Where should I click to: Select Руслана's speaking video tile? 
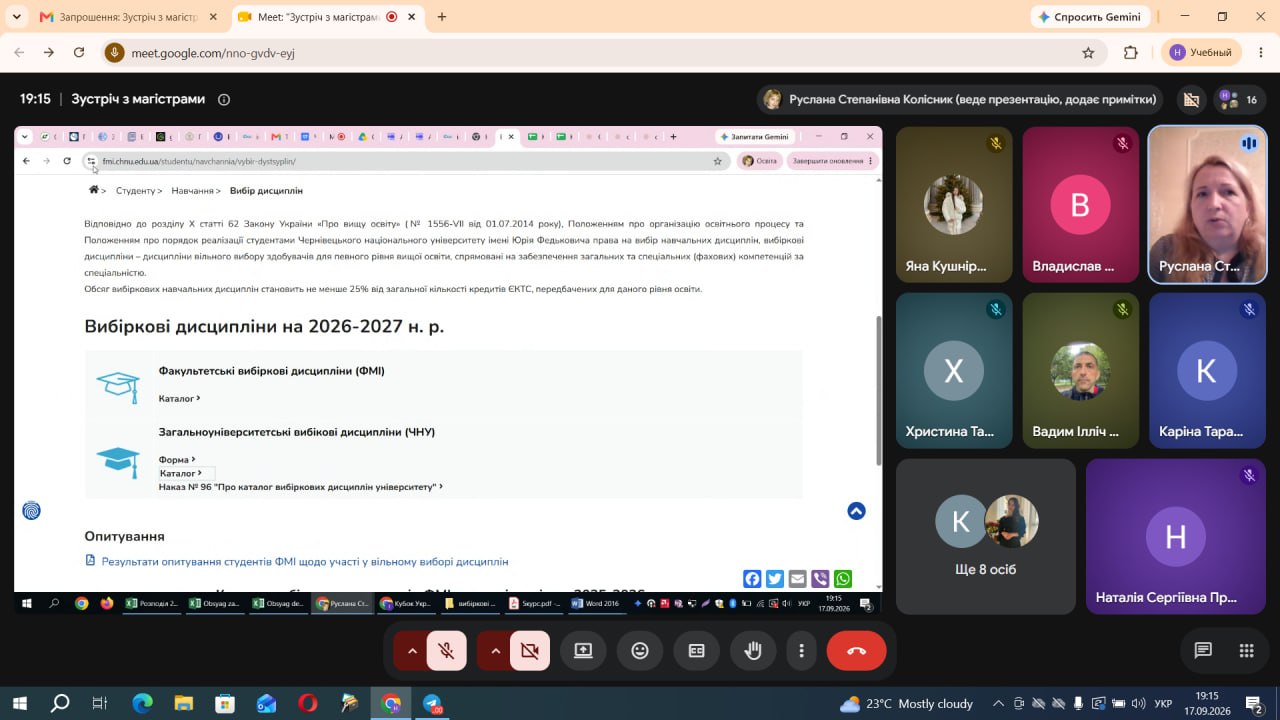[x=1207, y=204]
